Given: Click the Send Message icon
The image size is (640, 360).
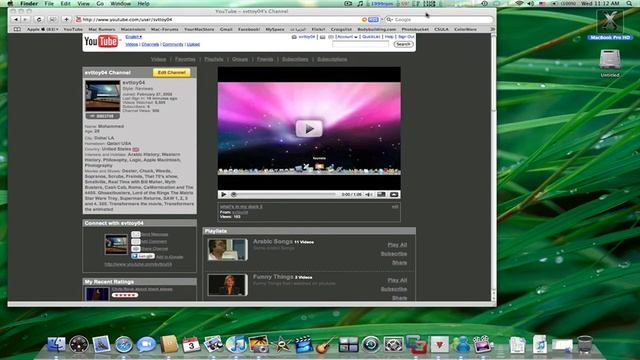Looking at the screenshot, I should point(136,234).
